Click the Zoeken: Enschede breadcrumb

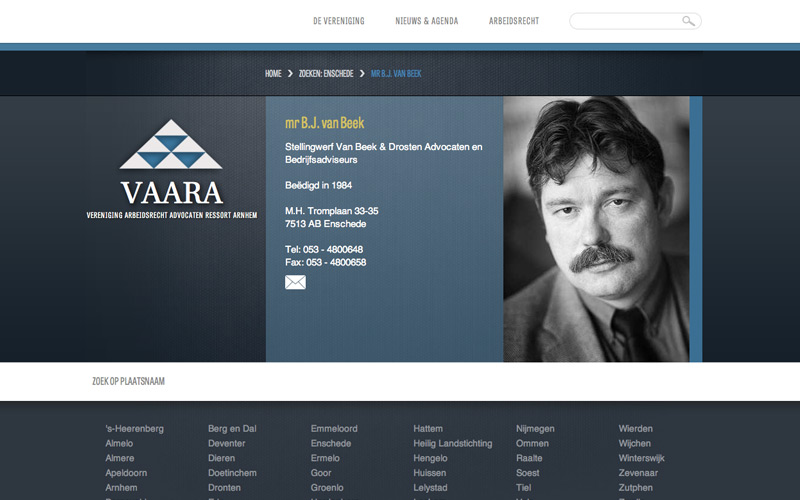pyautogui.click(x=327, y=74)
